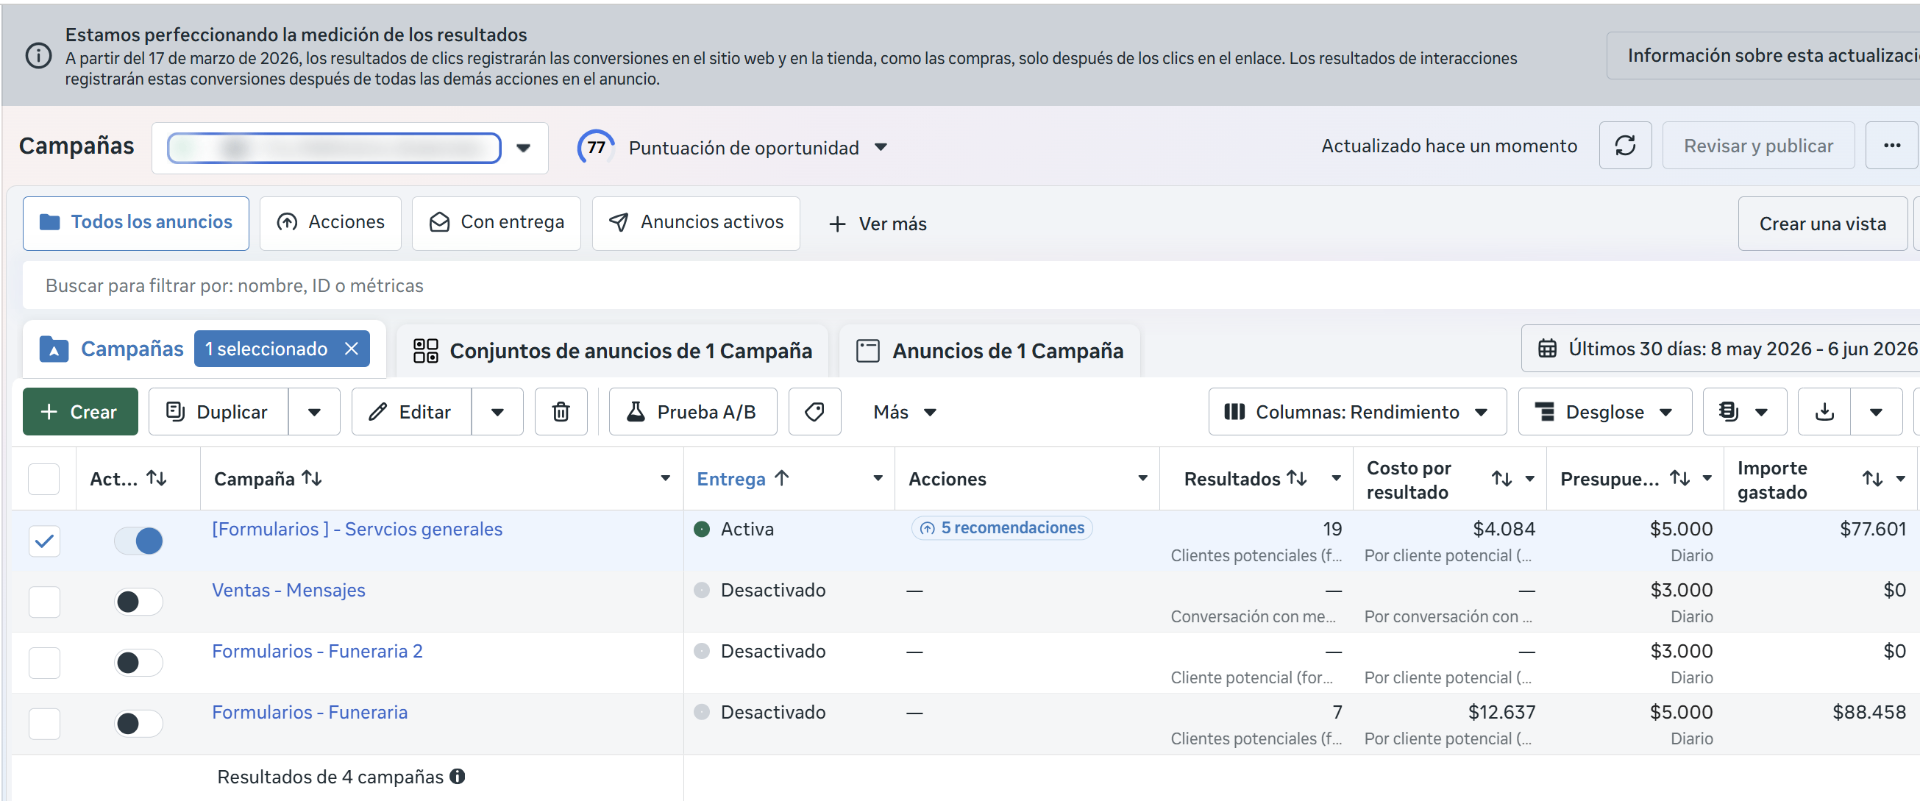The width and height of the screenshot is (1920, 801).
Task: Open the export options dropdown arrow
Action: [1876, 412]
